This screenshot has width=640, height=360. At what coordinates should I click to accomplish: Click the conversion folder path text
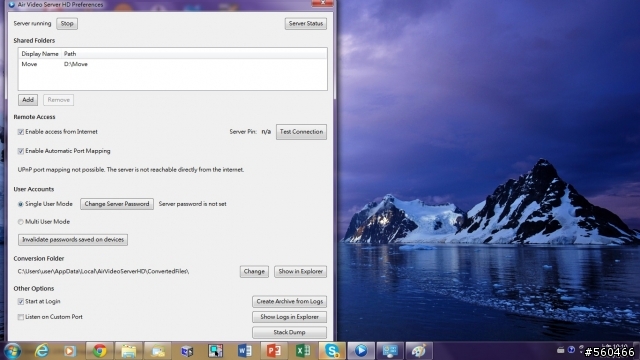pos(103,271)
